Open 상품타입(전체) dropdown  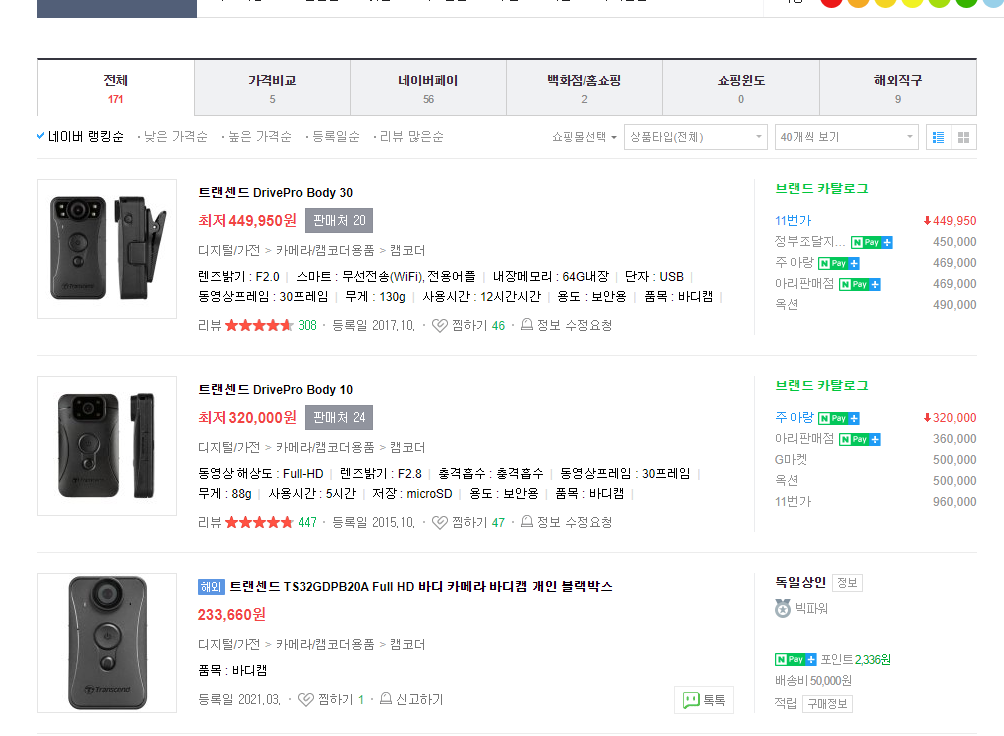pyautogui.click(x=695, y=137)
